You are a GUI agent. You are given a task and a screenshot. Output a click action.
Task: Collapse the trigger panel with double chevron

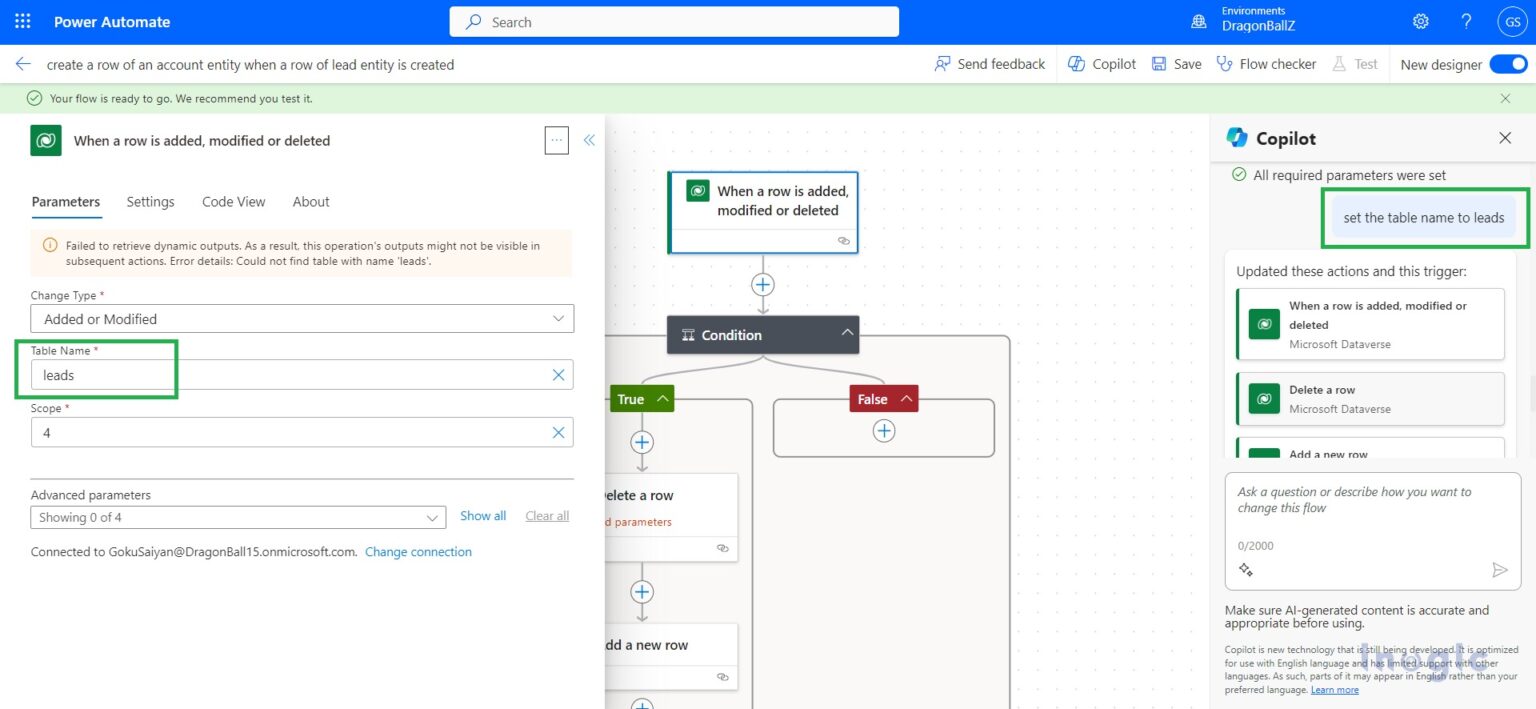click(589, 140)
